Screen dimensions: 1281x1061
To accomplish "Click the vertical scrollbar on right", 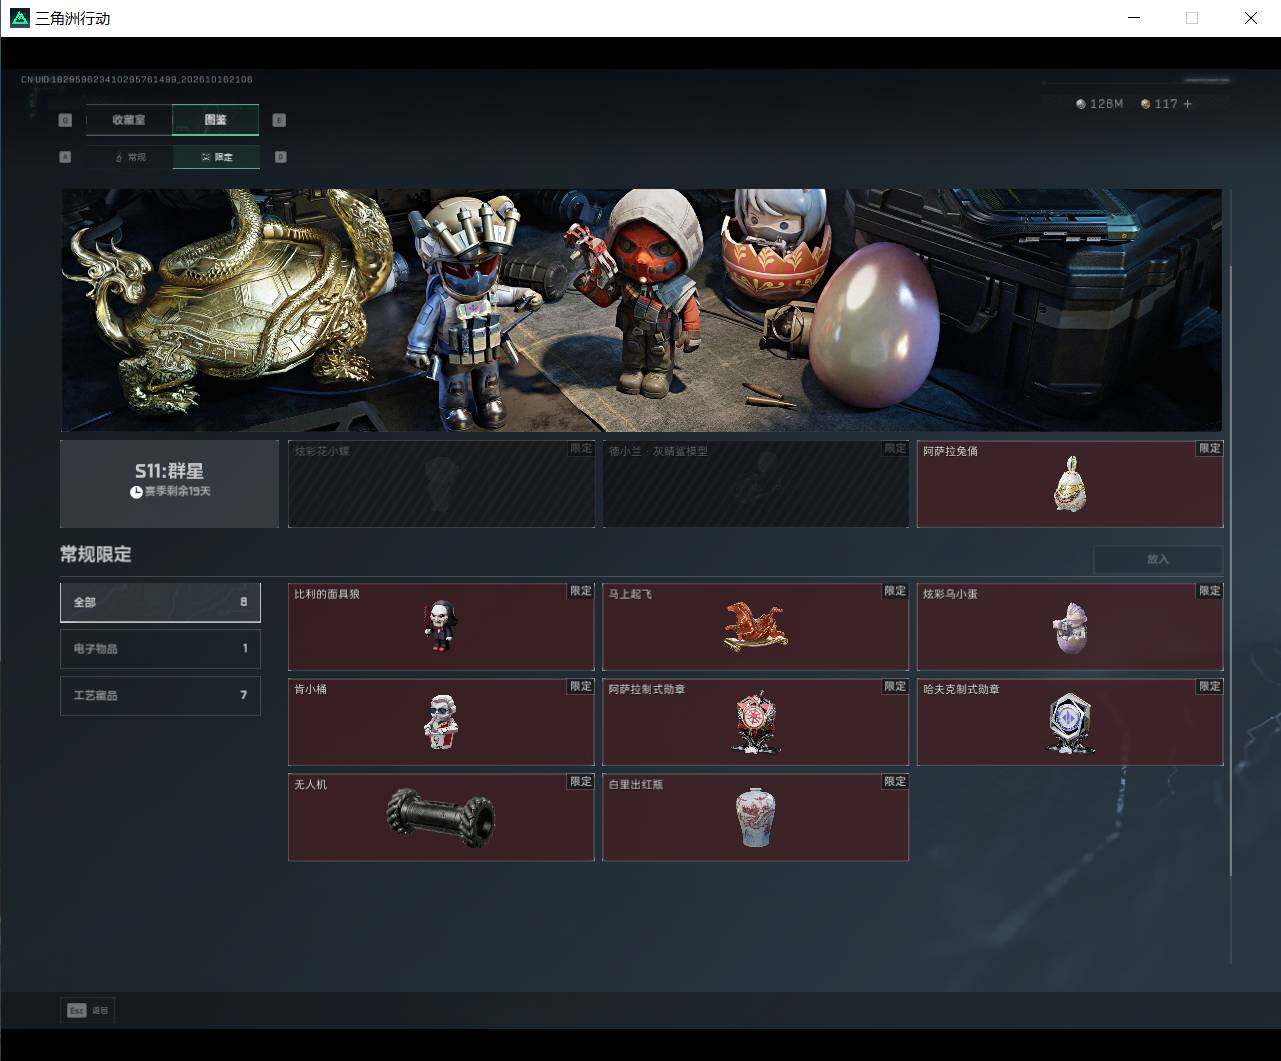I will click(x=1231, y=570).
